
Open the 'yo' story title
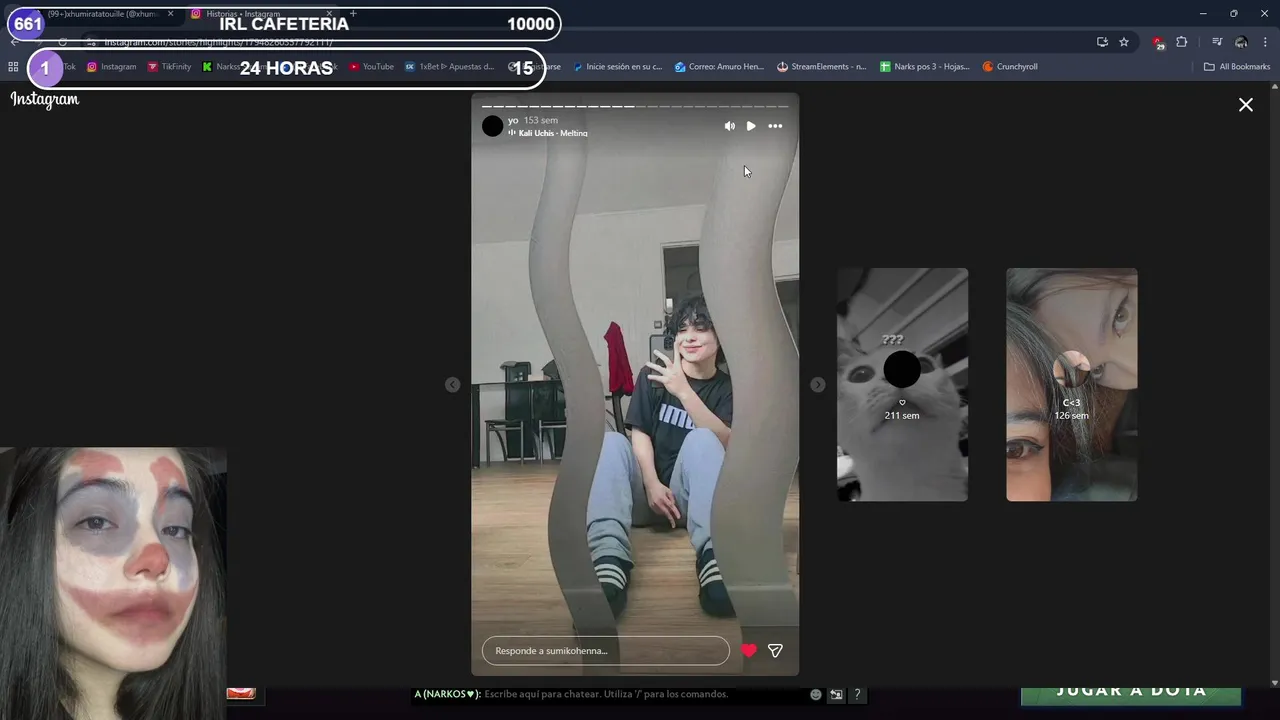pyautogui.click(x=513, y=120)
